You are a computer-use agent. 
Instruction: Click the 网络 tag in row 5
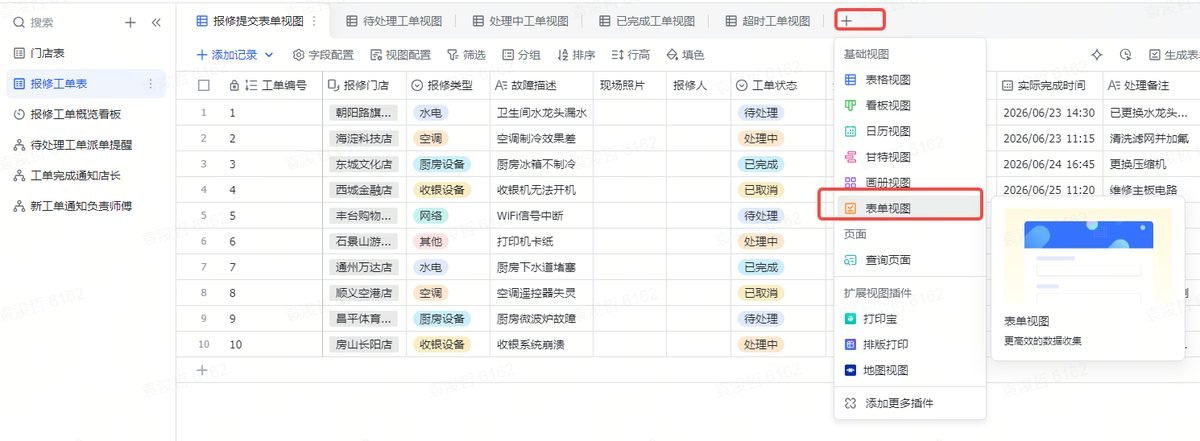click(431, 216)
